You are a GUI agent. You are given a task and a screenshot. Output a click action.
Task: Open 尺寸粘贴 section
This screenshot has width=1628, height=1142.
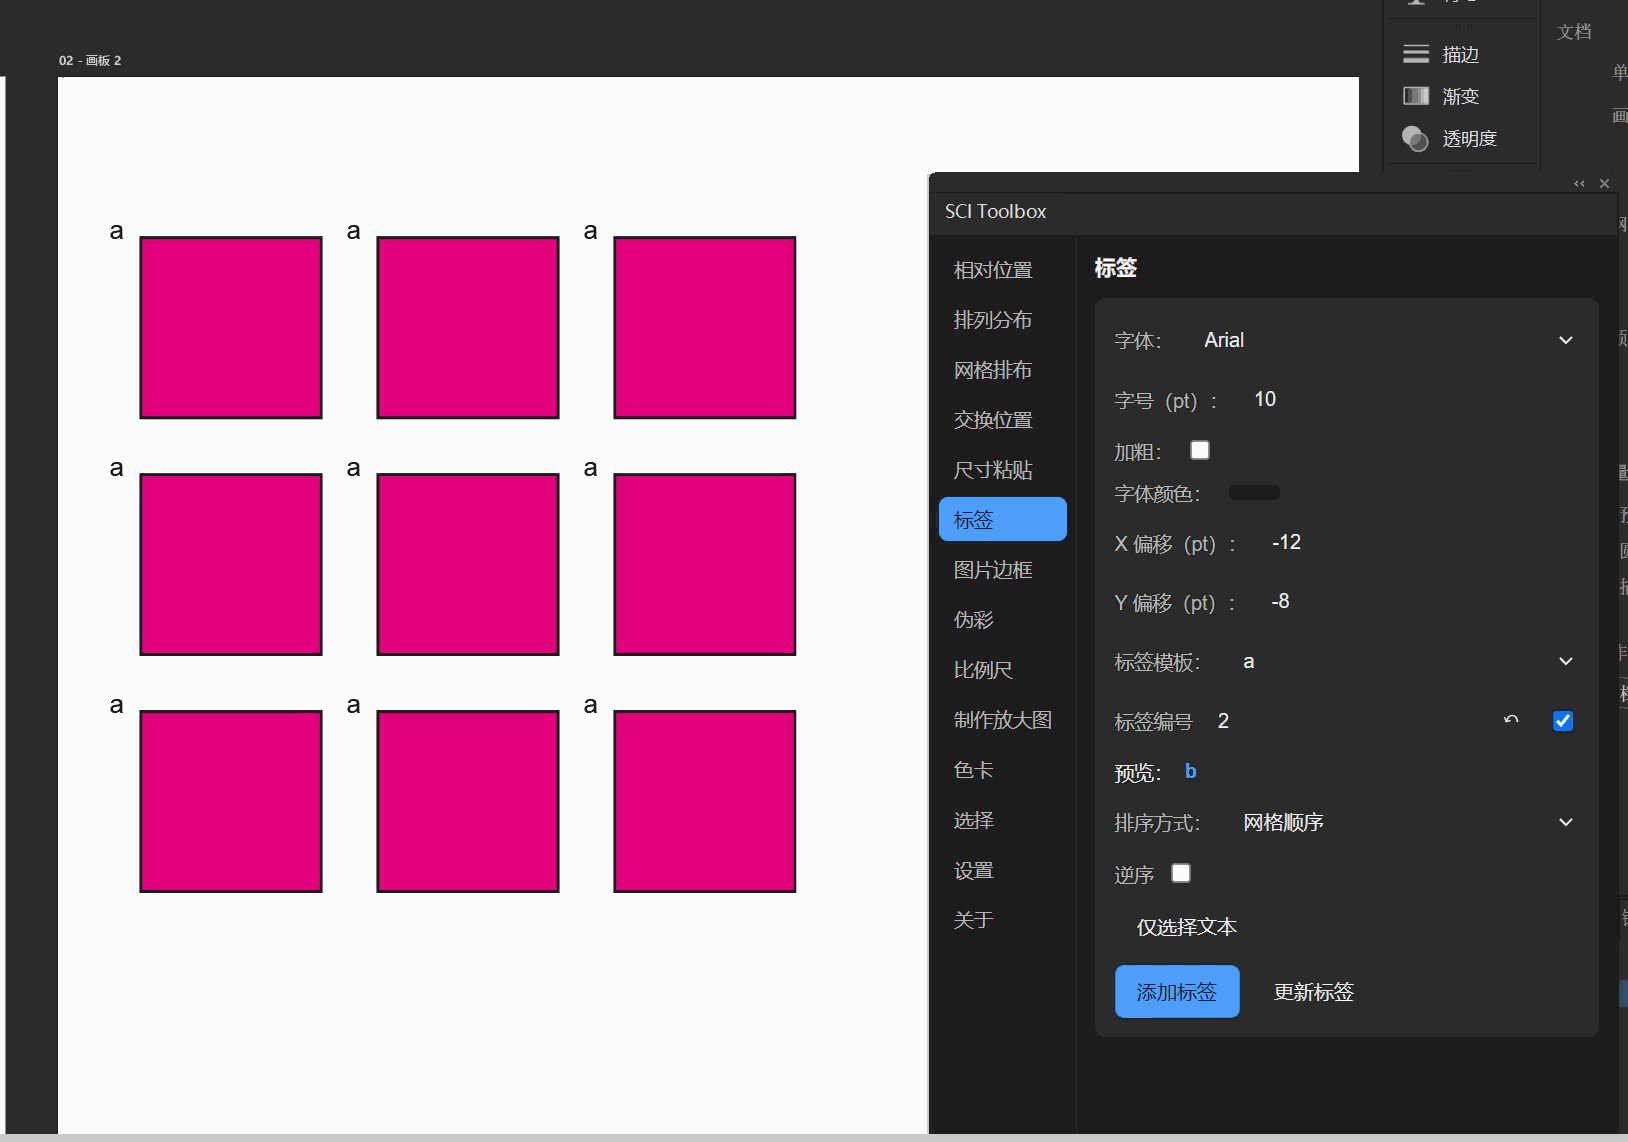1003,470
